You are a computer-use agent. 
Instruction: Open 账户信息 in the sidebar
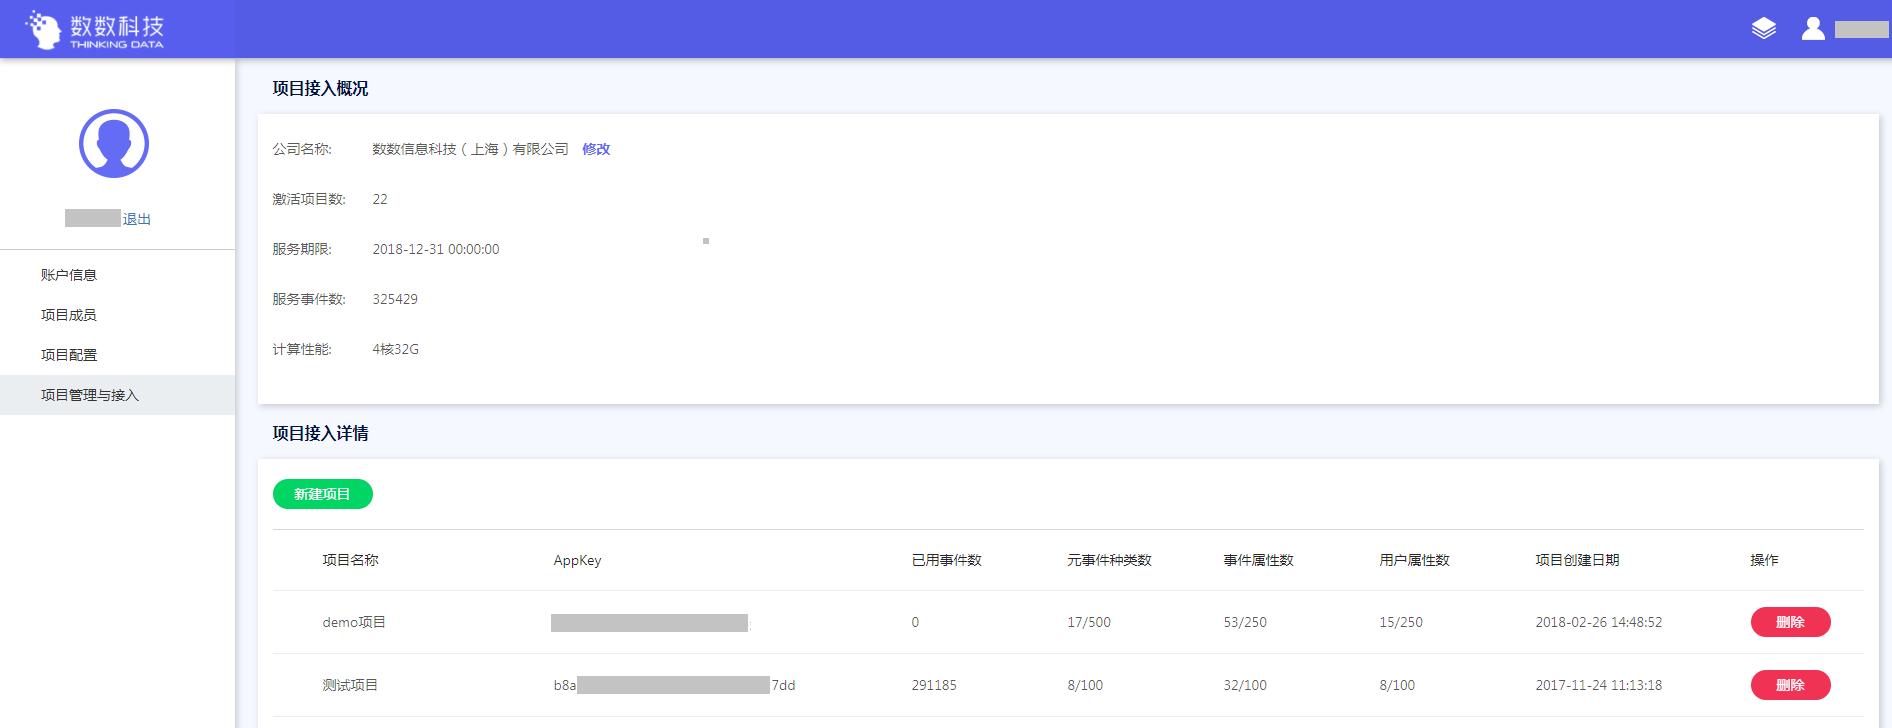click(x=69, y=275)
